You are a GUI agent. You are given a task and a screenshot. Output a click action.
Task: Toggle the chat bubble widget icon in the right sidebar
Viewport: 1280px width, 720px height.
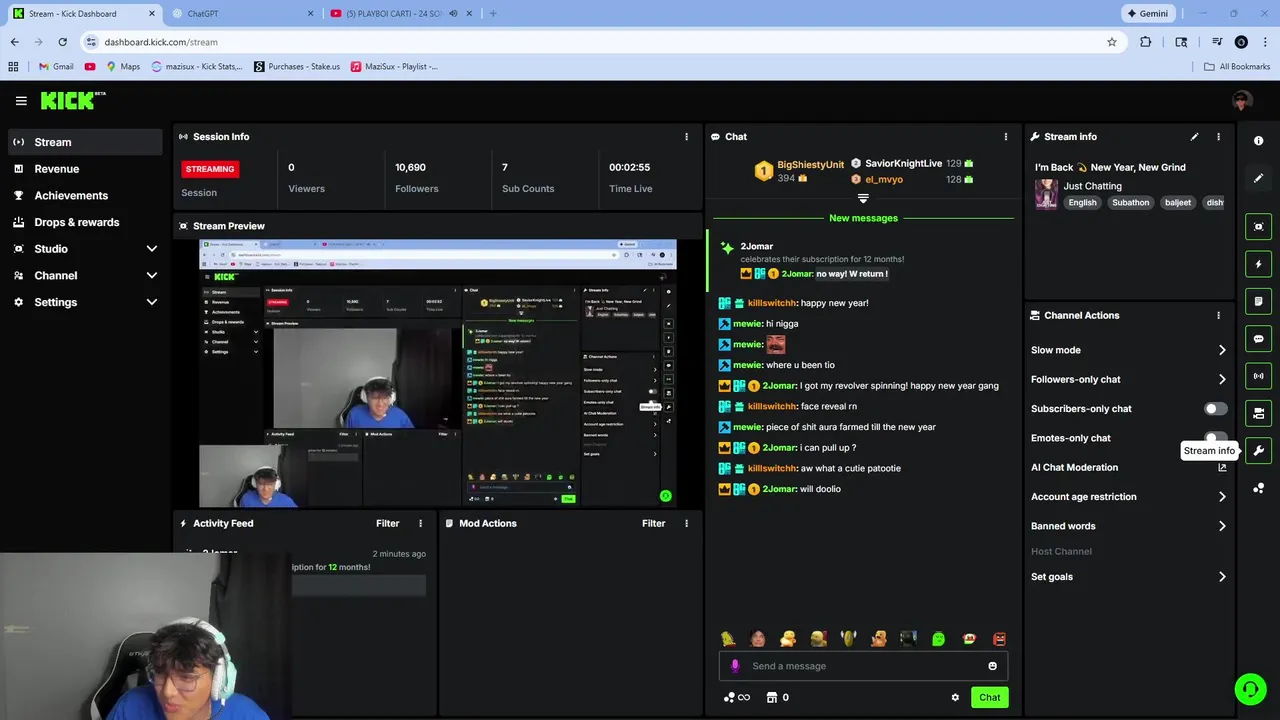[x=1258, y=339]
